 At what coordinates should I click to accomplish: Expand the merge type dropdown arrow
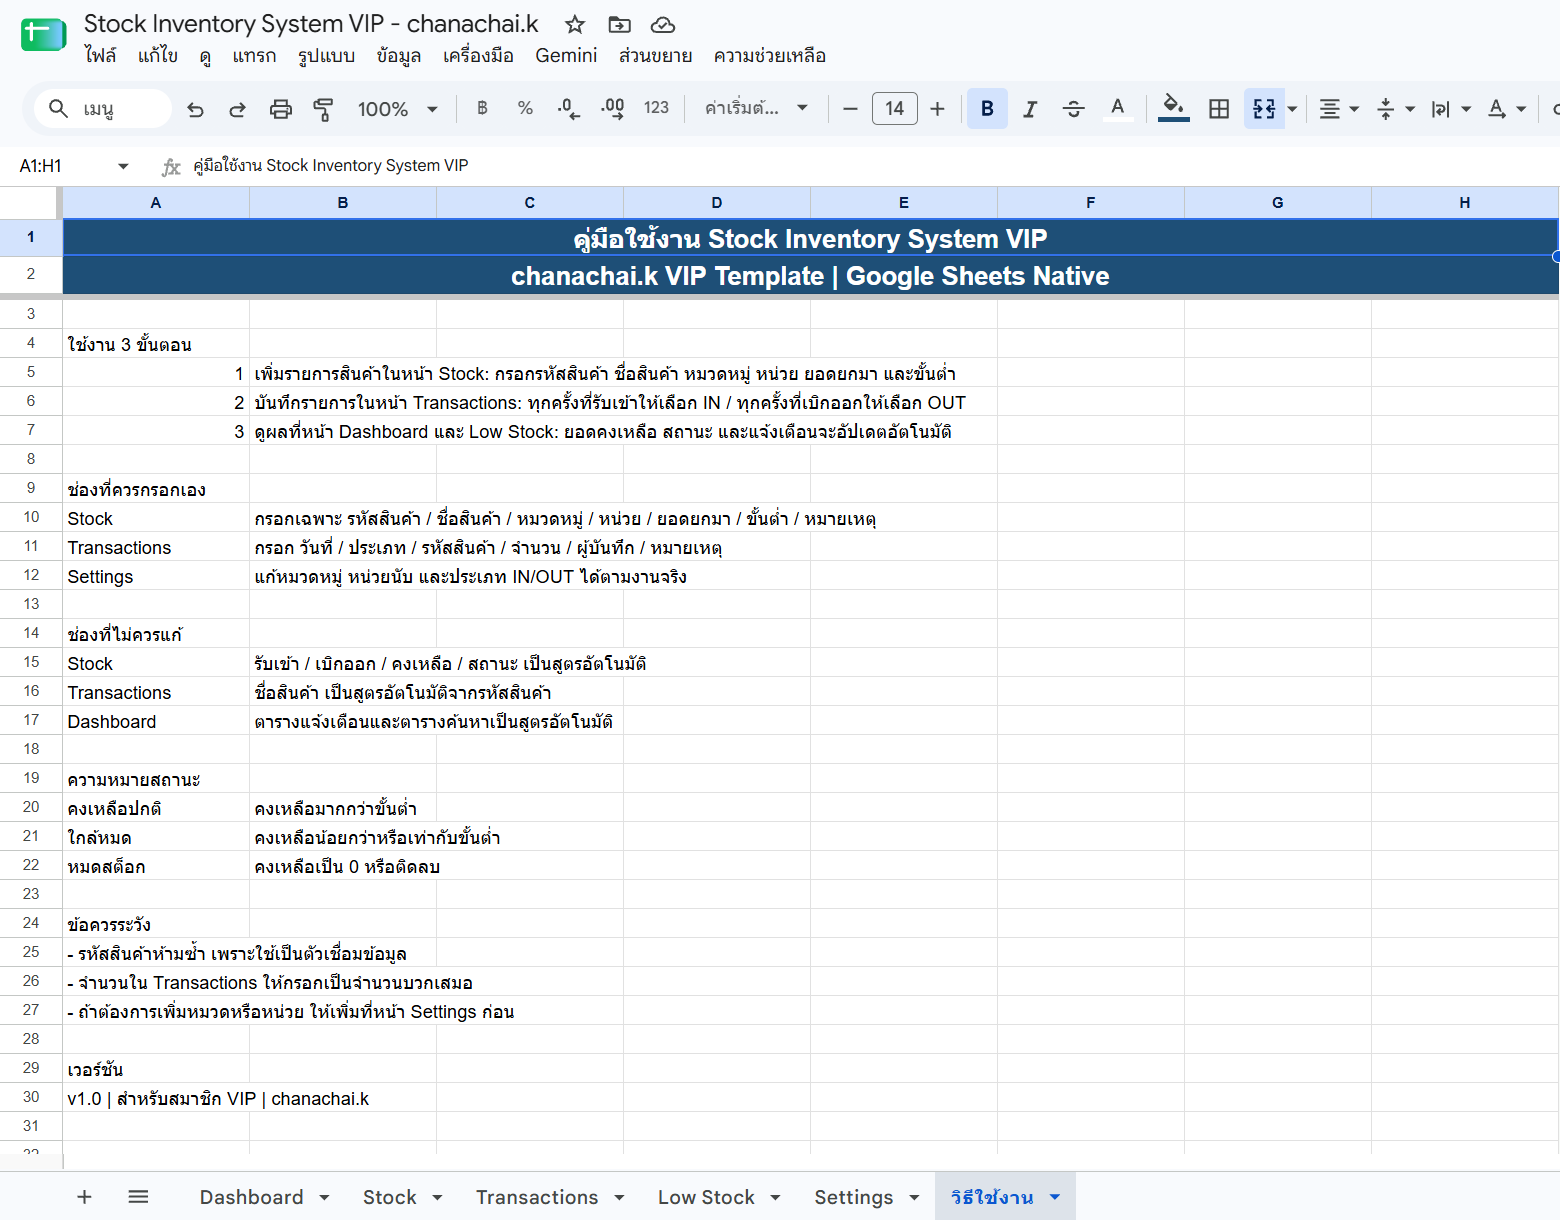tap(1292, 108)
